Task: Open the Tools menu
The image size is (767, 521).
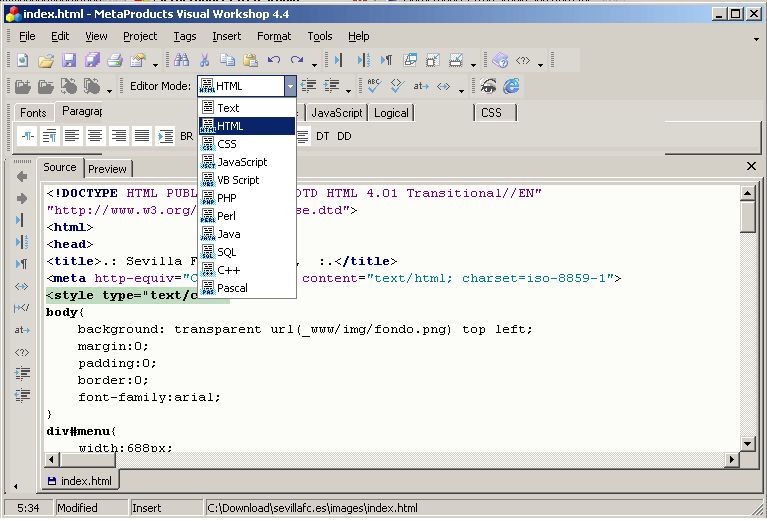Action: (320, 36)
